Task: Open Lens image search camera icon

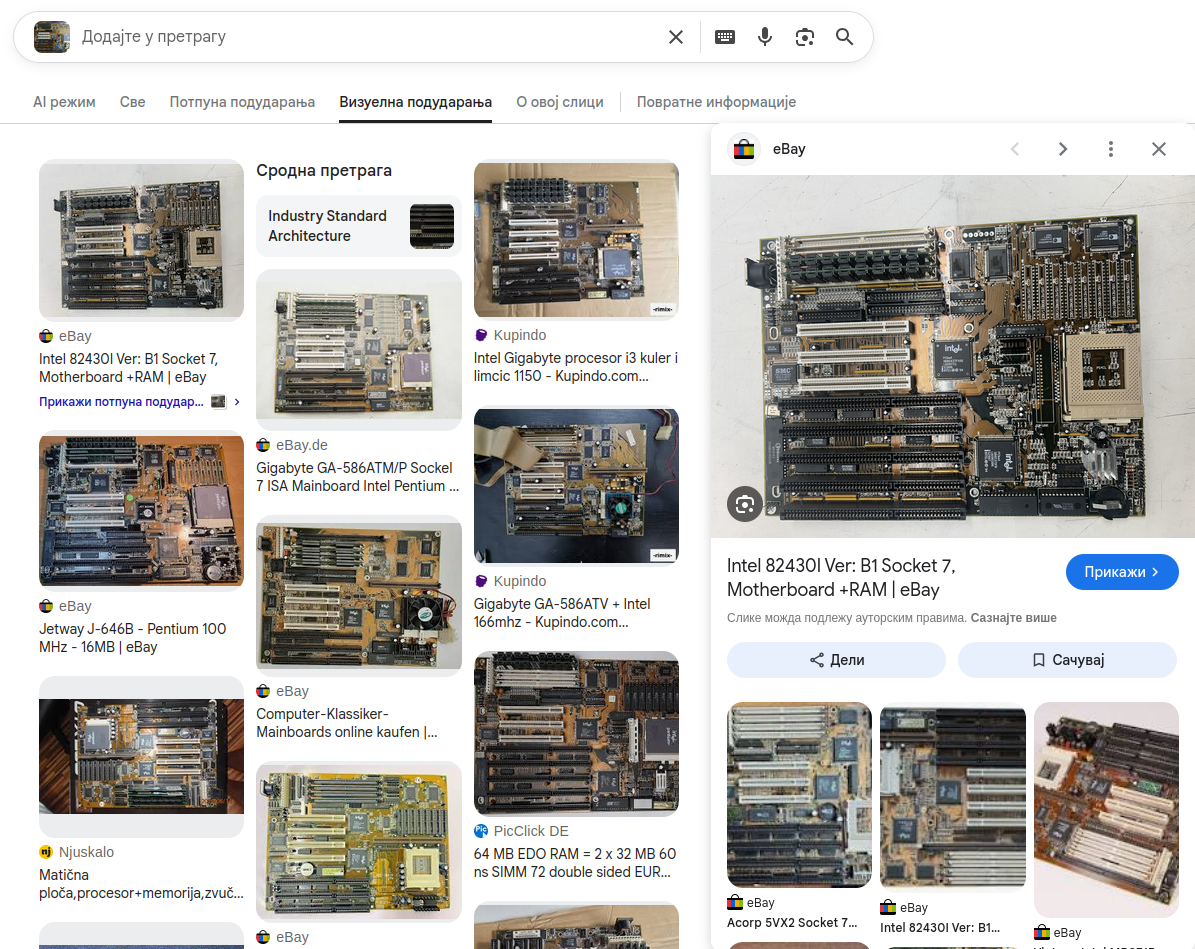Action: pyautogui.click(x=805, y=37)
